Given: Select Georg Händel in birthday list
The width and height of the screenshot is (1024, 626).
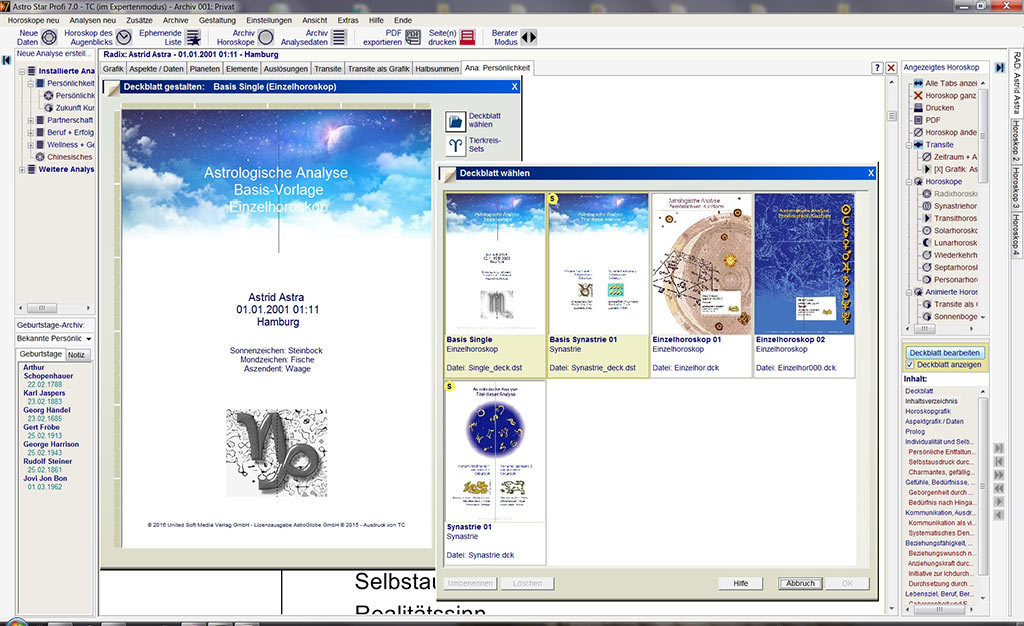Looking at the screenshot, I should (x=47, y=410).
